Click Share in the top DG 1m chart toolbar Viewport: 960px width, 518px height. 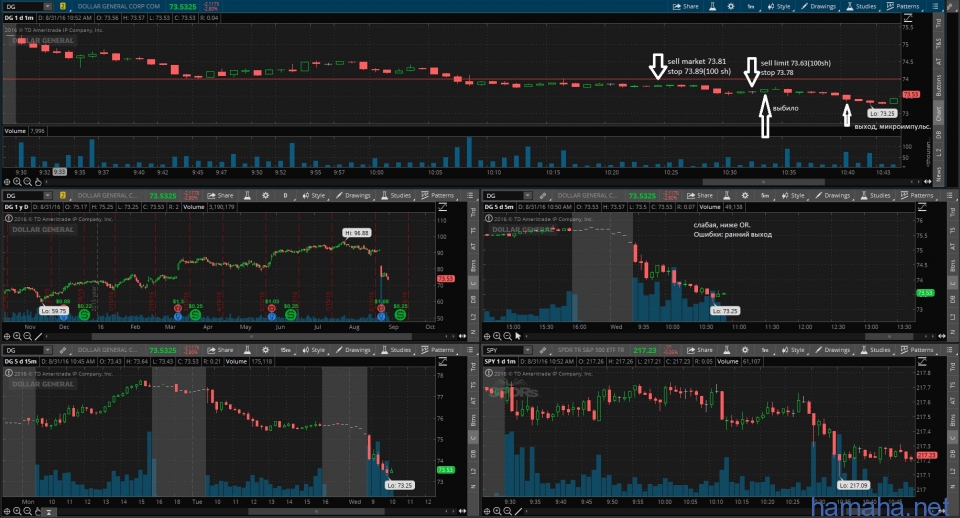click(x=685, y=6)
